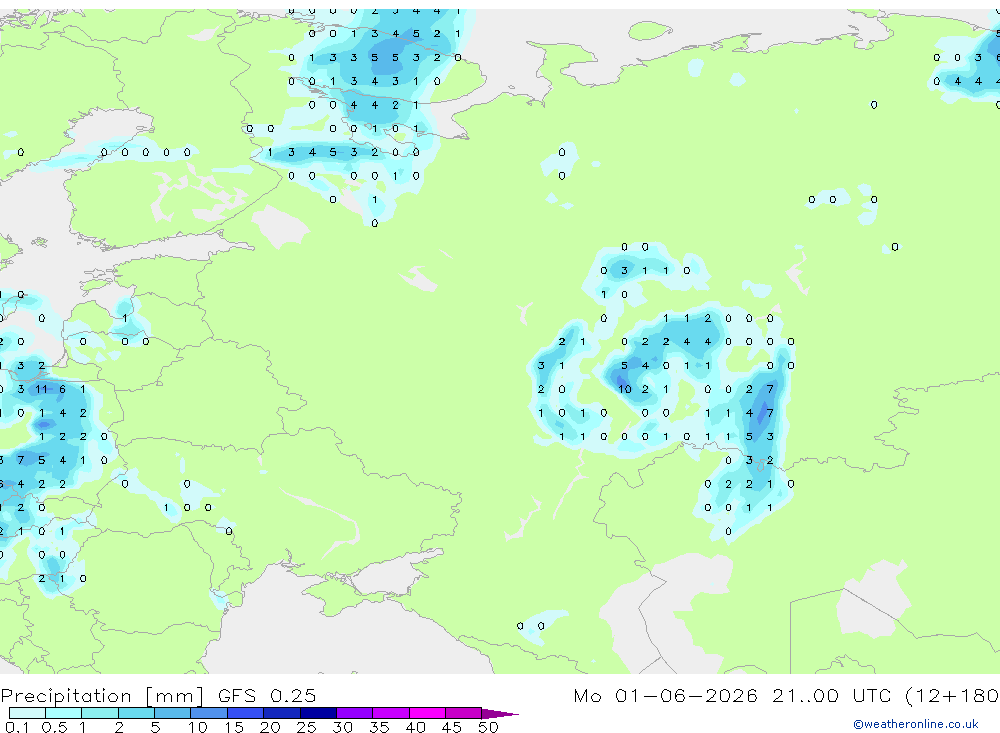Click the 0.1–0.5 mm legend swatch

[x=27, y=713]
